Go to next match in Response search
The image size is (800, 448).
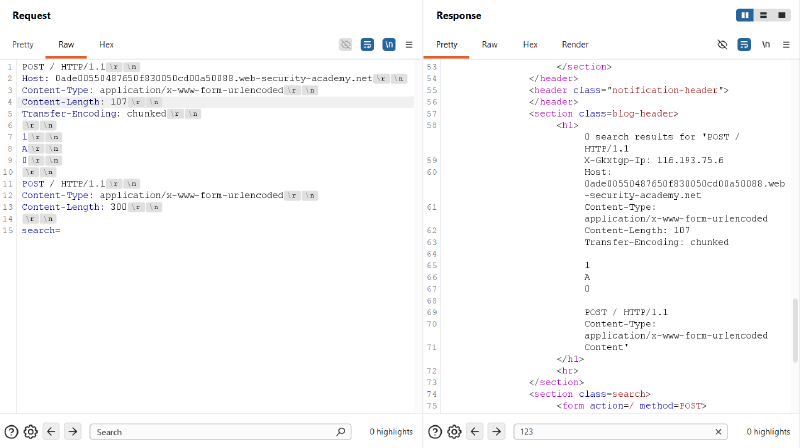[x=496, y=432]
